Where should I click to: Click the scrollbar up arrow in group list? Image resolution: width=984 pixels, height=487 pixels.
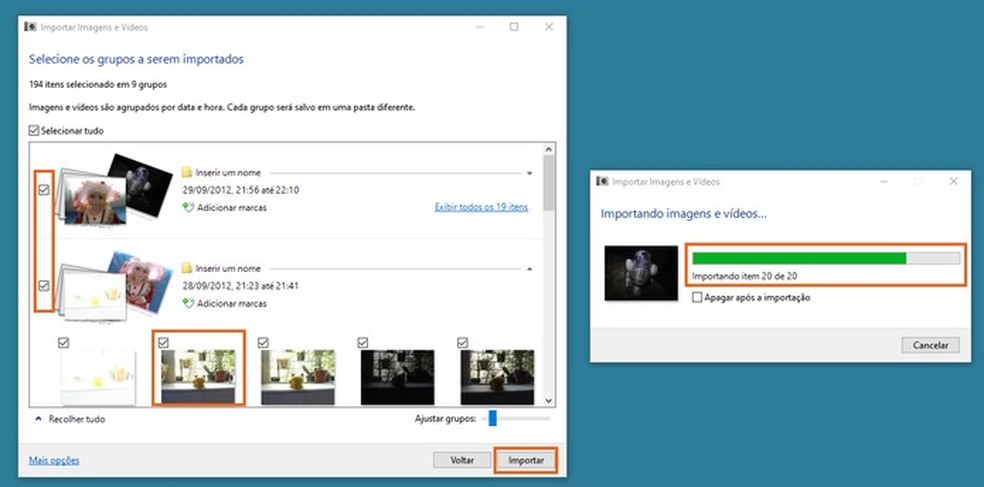[x=548, y=149]
